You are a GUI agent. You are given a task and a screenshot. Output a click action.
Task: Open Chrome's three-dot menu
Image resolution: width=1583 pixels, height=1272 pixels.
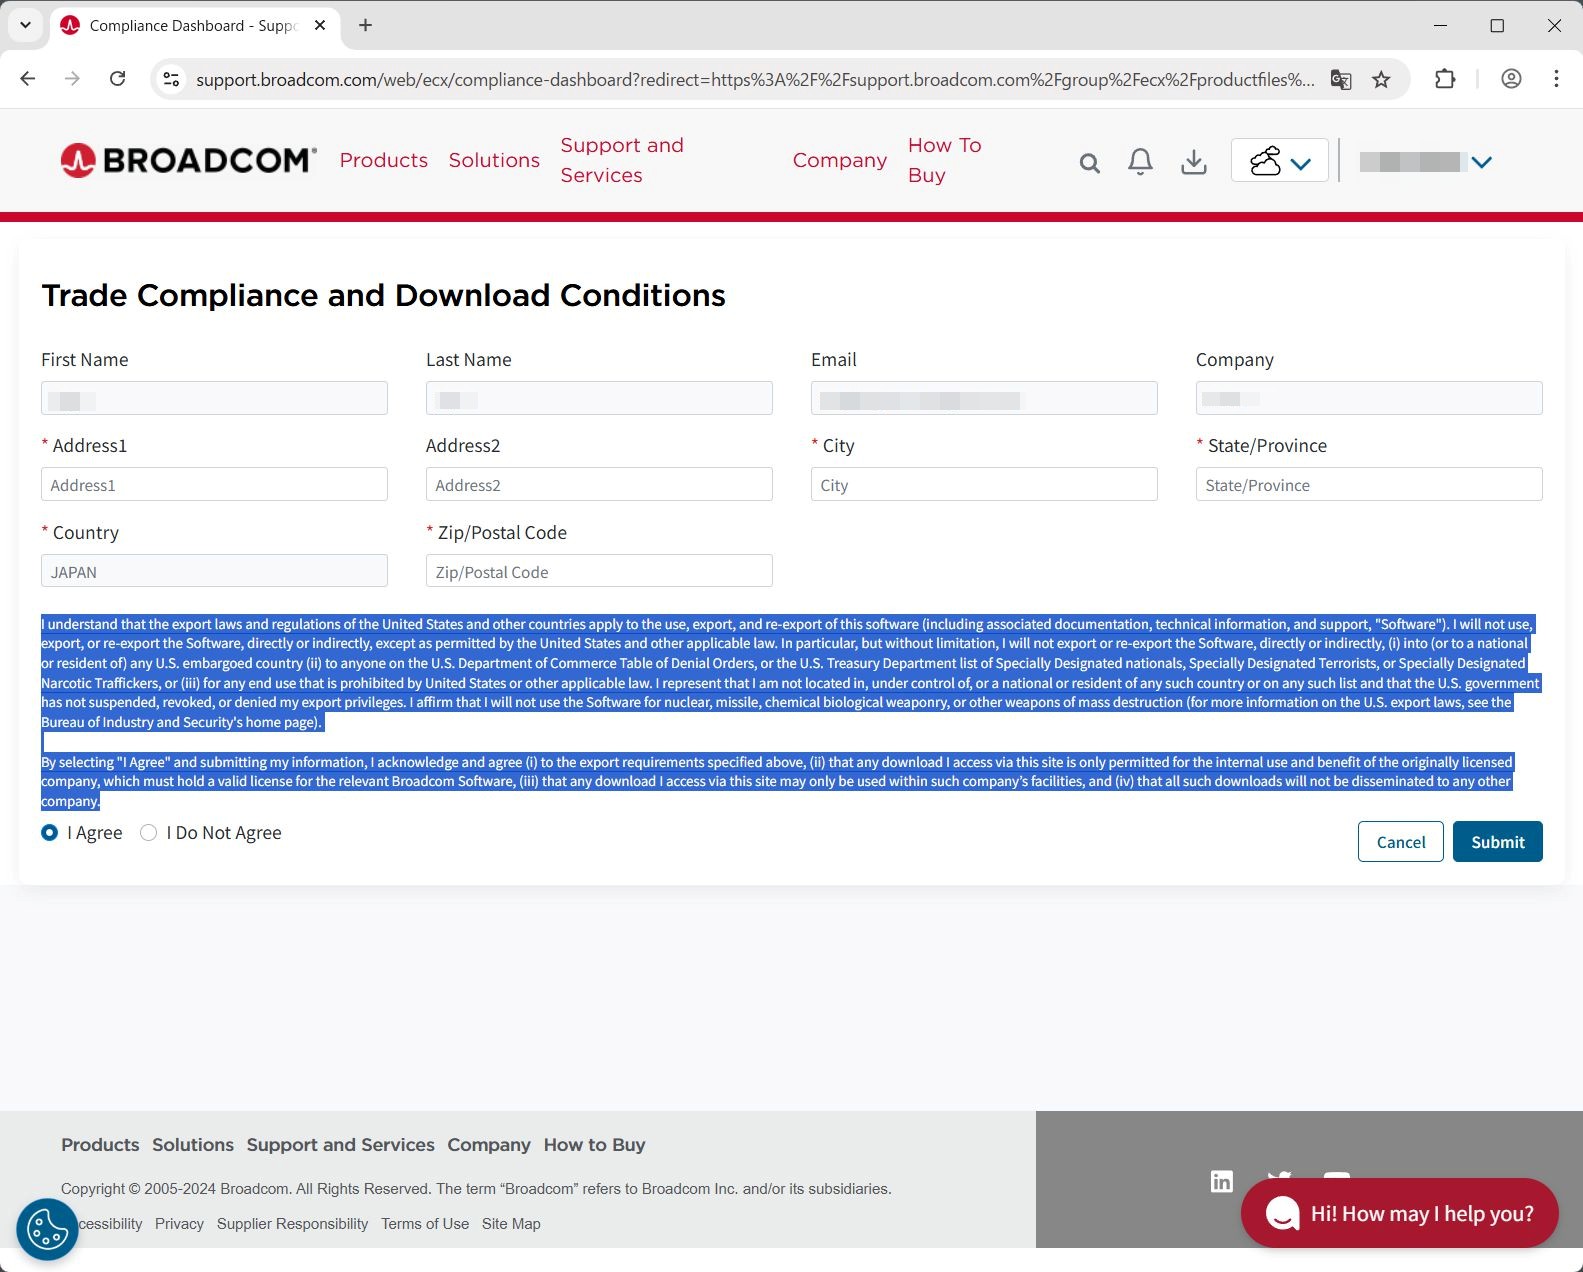(1556, 79)
